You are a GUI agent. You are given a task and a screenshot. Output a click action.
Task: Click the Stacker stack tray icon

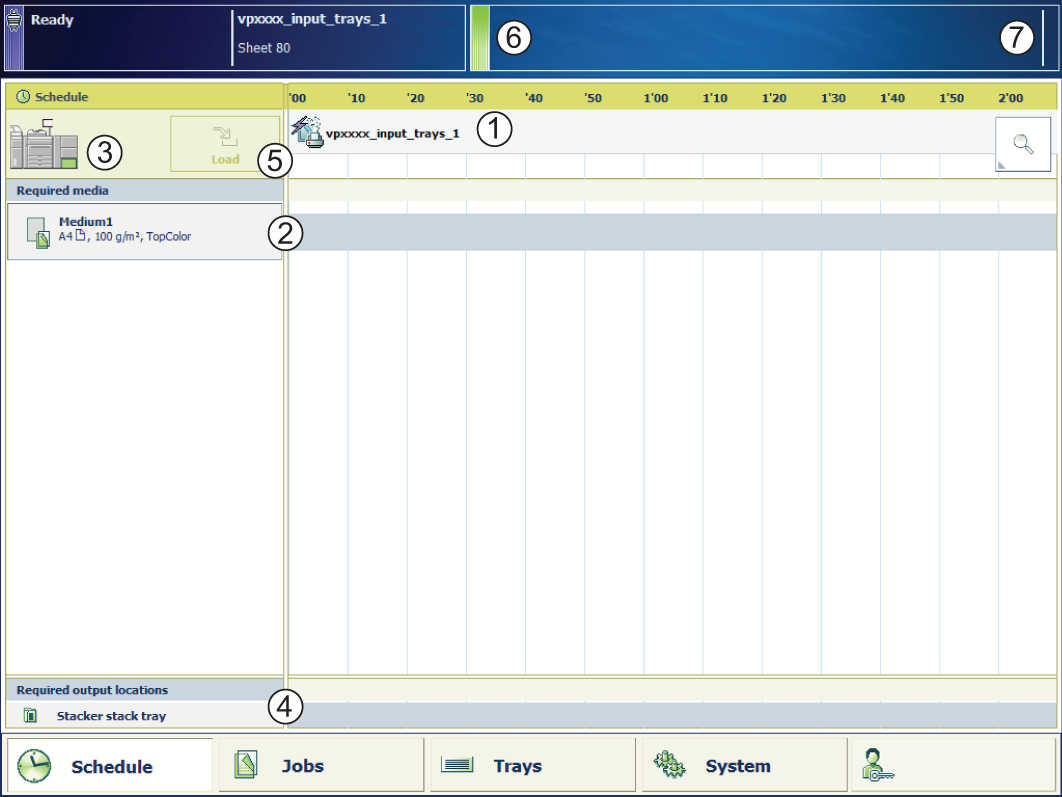pyautogui.click(x=30, y=716)
